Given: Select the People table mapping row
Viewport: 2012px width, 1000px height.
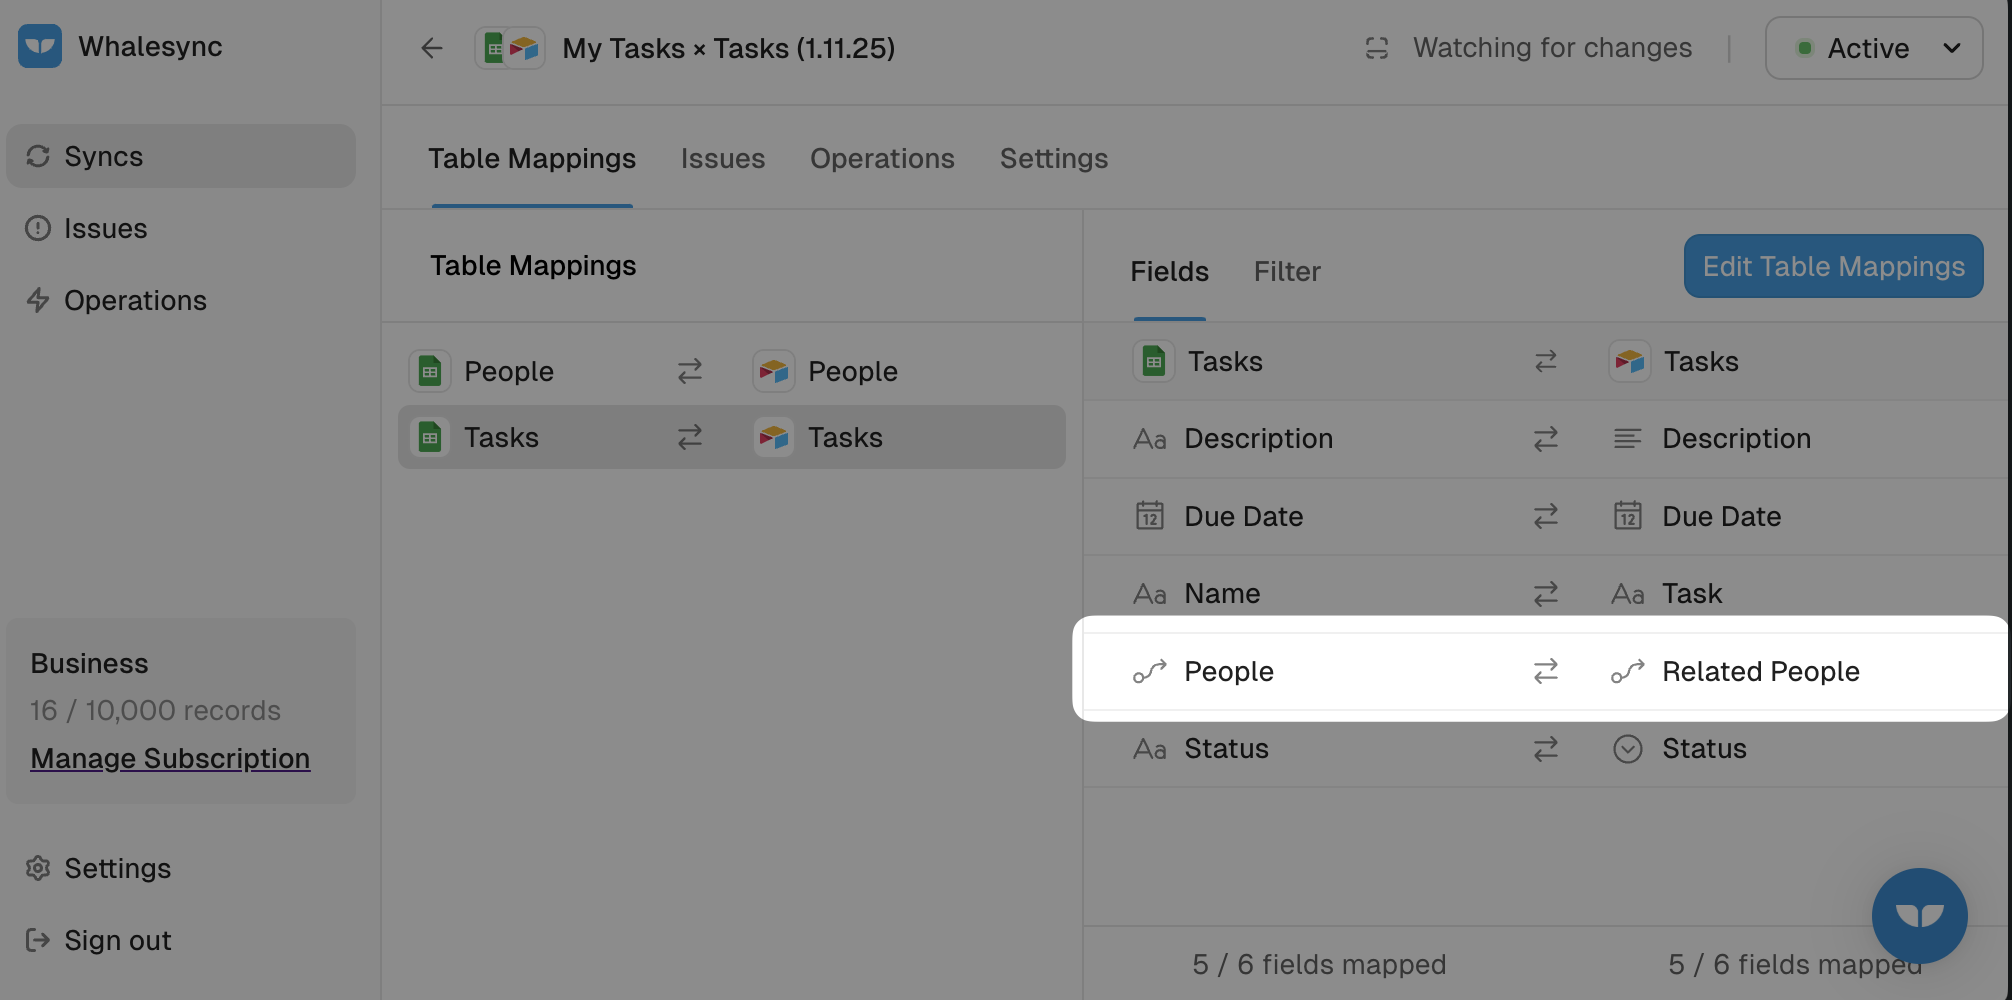Looking at the screenshot, I should pyautogui.click(x=731, y=371).
